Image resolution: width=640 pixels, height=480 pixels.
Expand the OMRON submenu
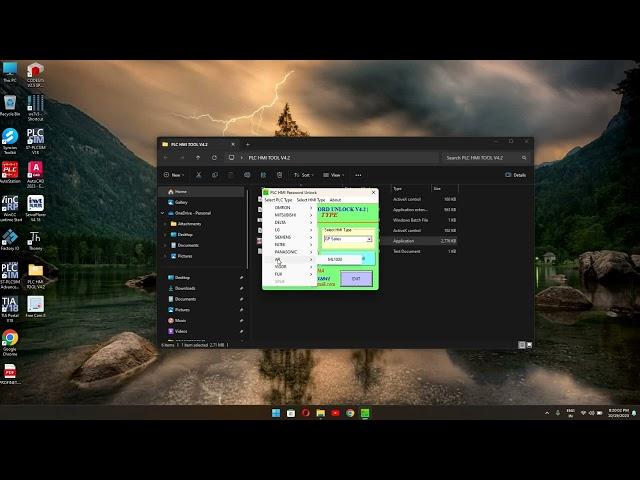tap(289, 208)
